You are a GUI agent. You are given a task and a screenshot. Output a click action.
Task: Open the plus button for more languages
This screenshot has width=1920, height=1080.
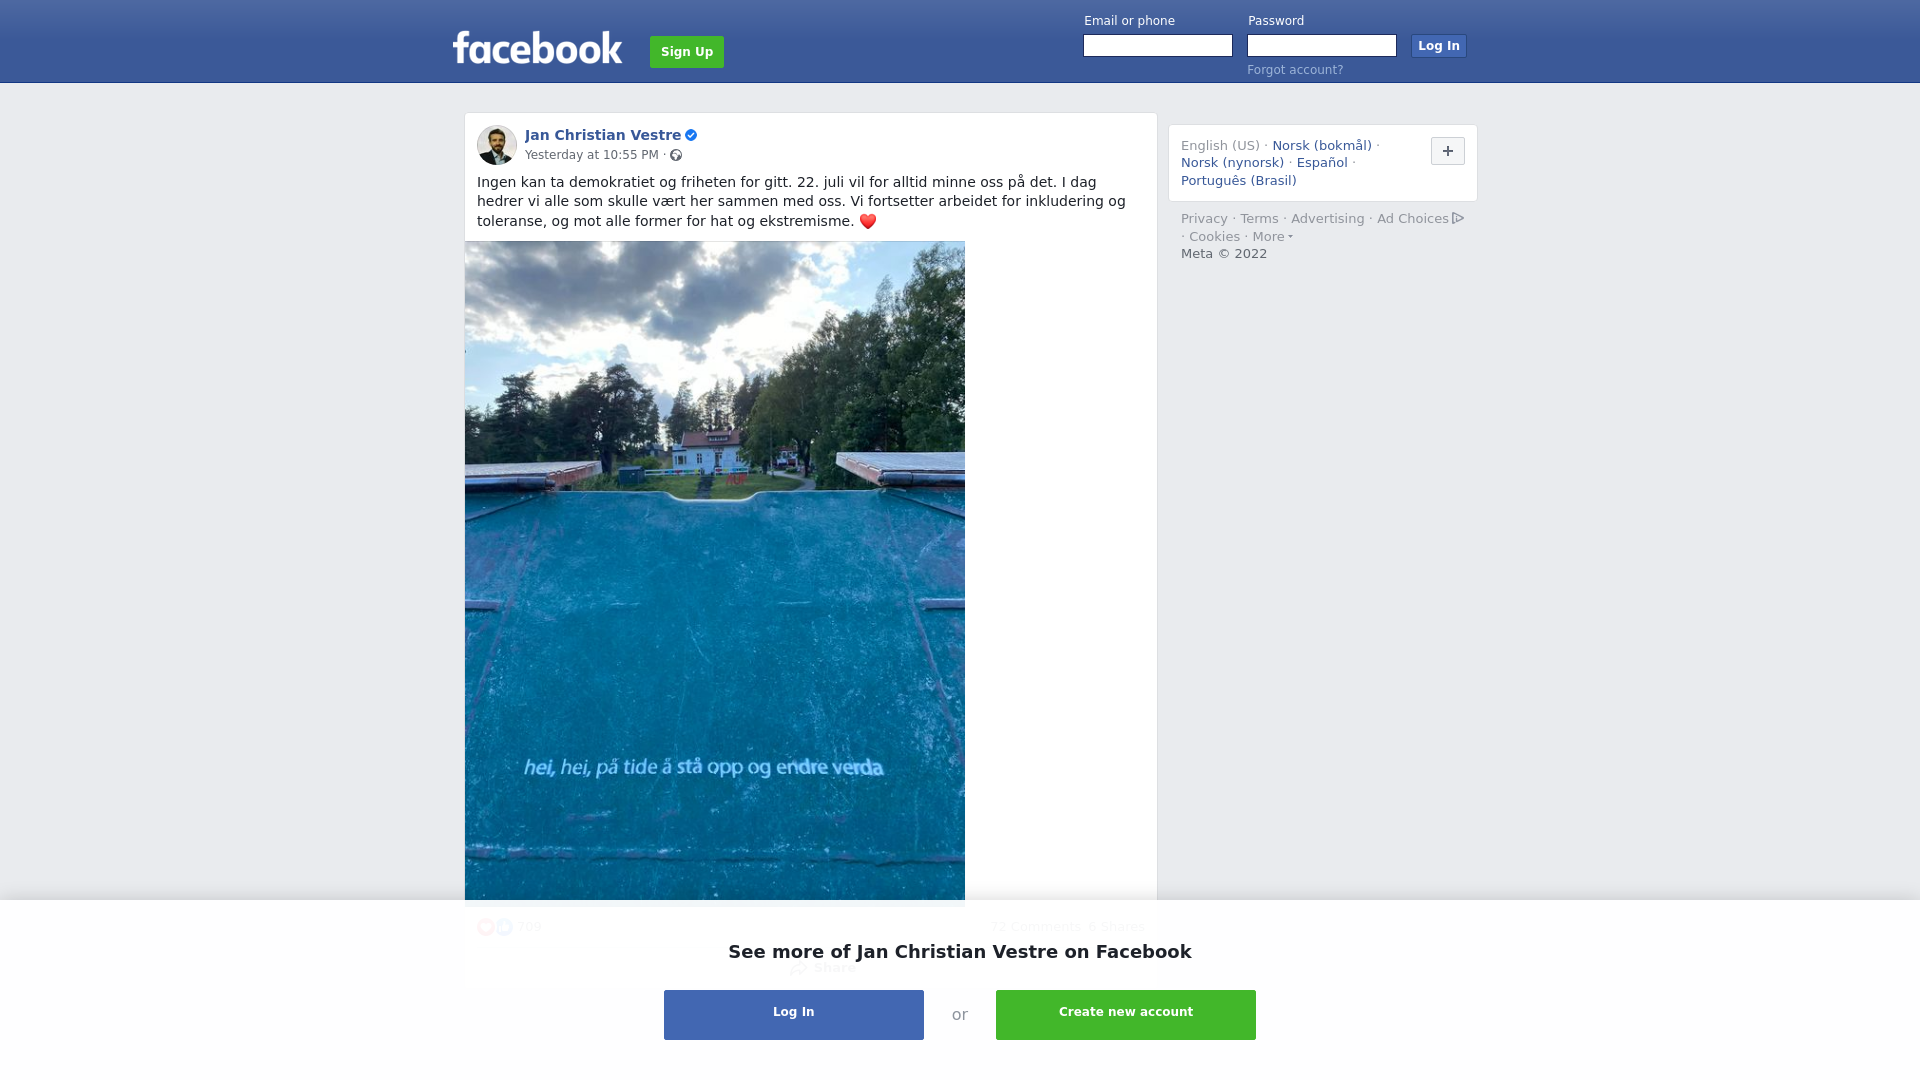click(1448, 151)
